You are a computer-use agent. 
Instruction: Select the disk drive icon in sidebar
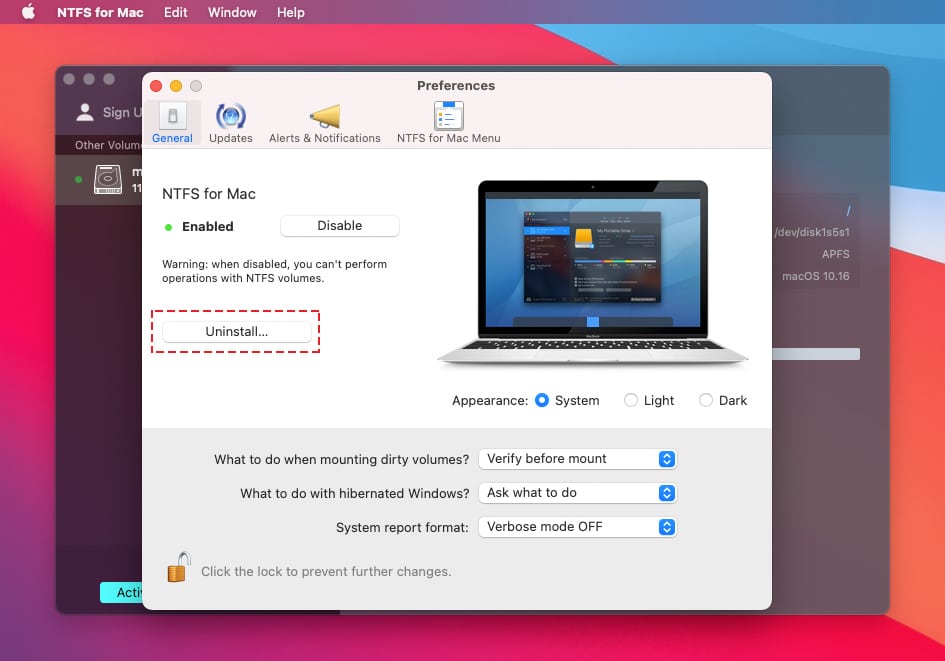tap(108, 180)
